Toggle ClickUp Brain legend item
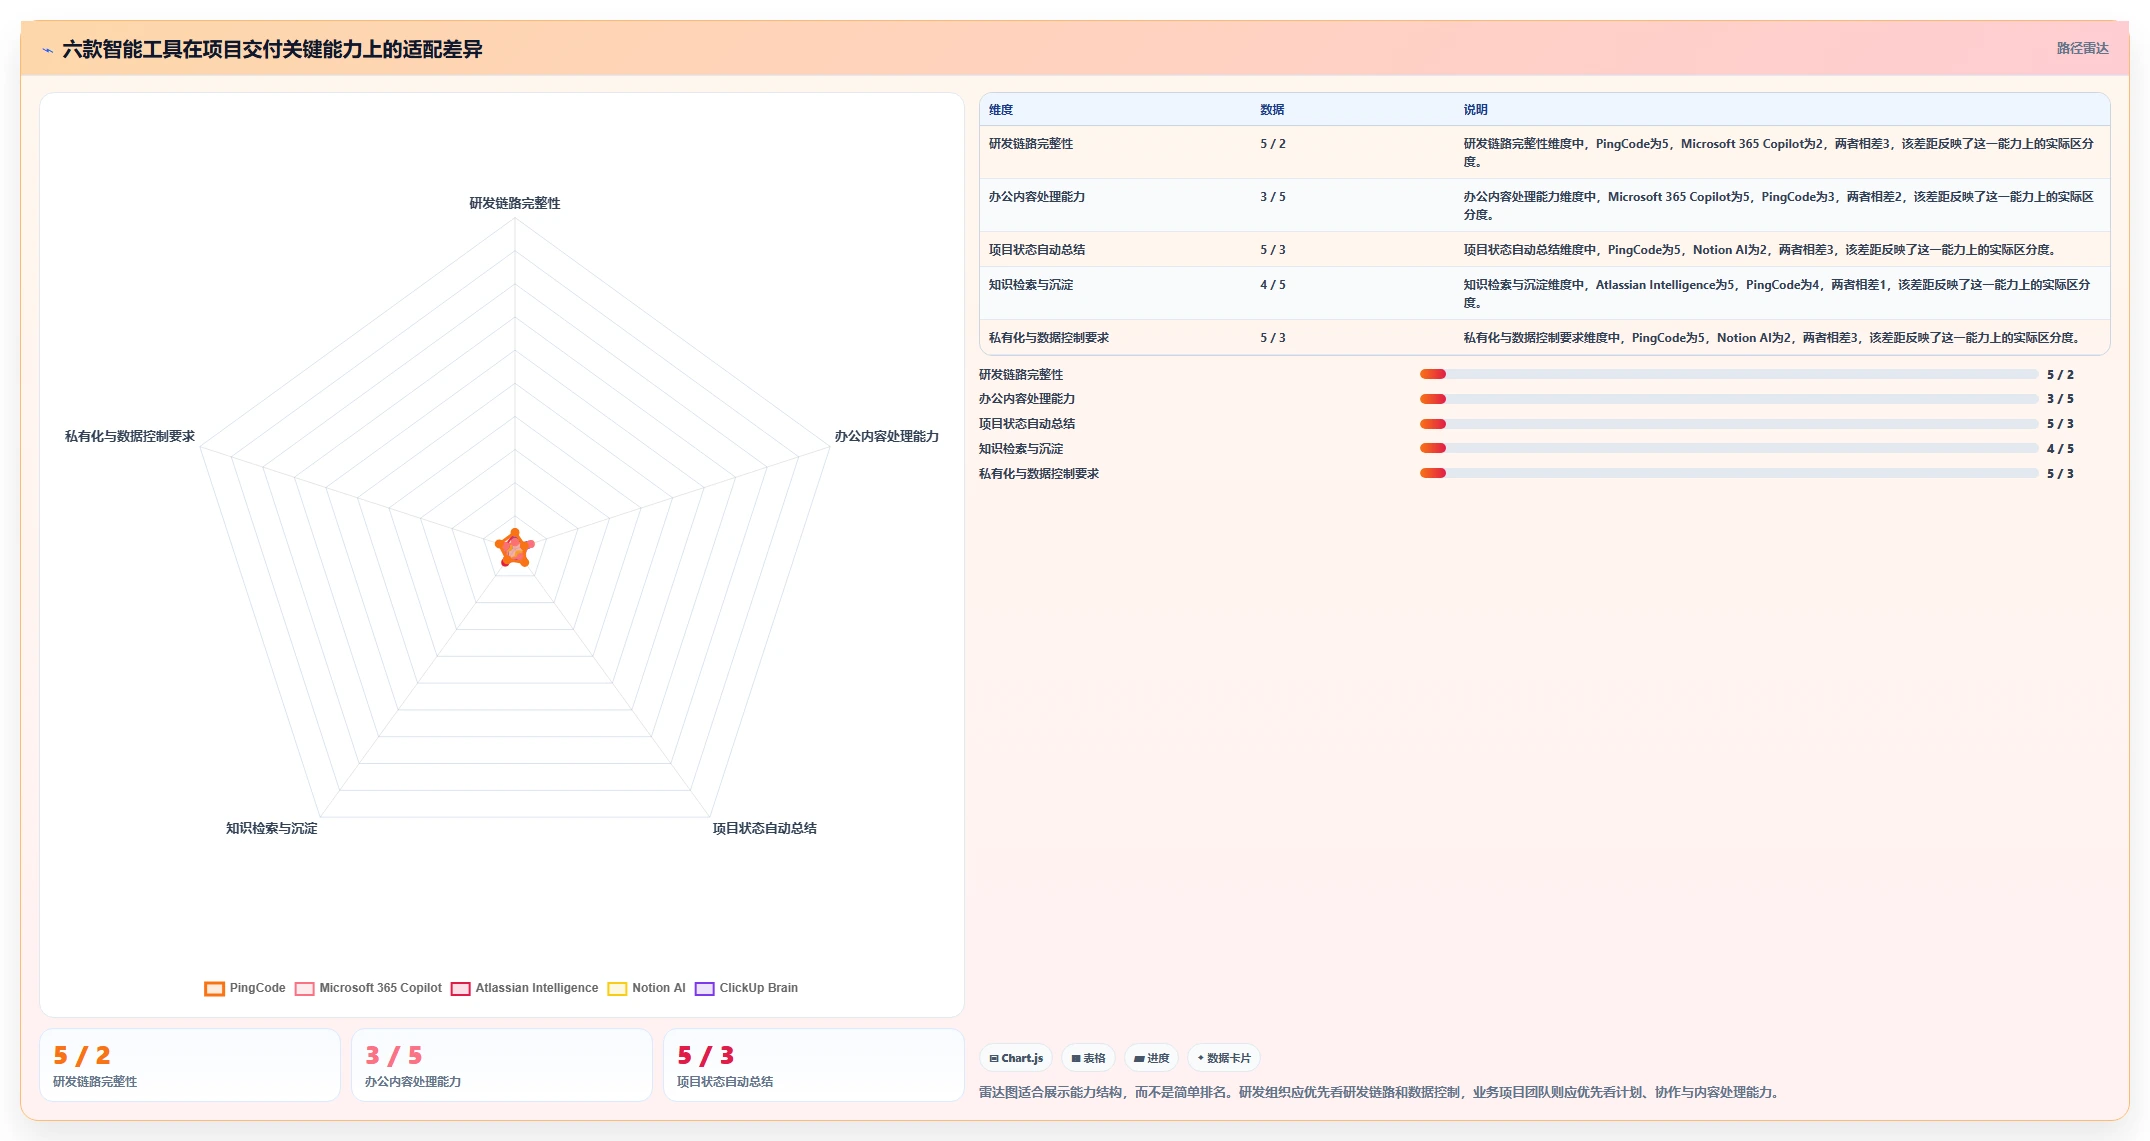The height and width of the screenshot is (1141, 2150). click(x=746, y=988)
